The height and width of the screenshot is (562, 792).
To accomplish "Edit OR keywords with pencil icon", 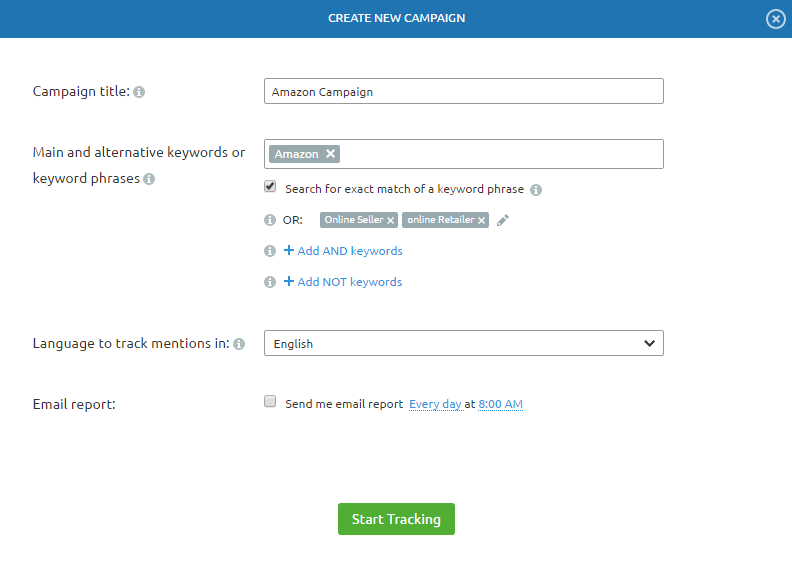I will pyautogui.click(x=503, y=220).
